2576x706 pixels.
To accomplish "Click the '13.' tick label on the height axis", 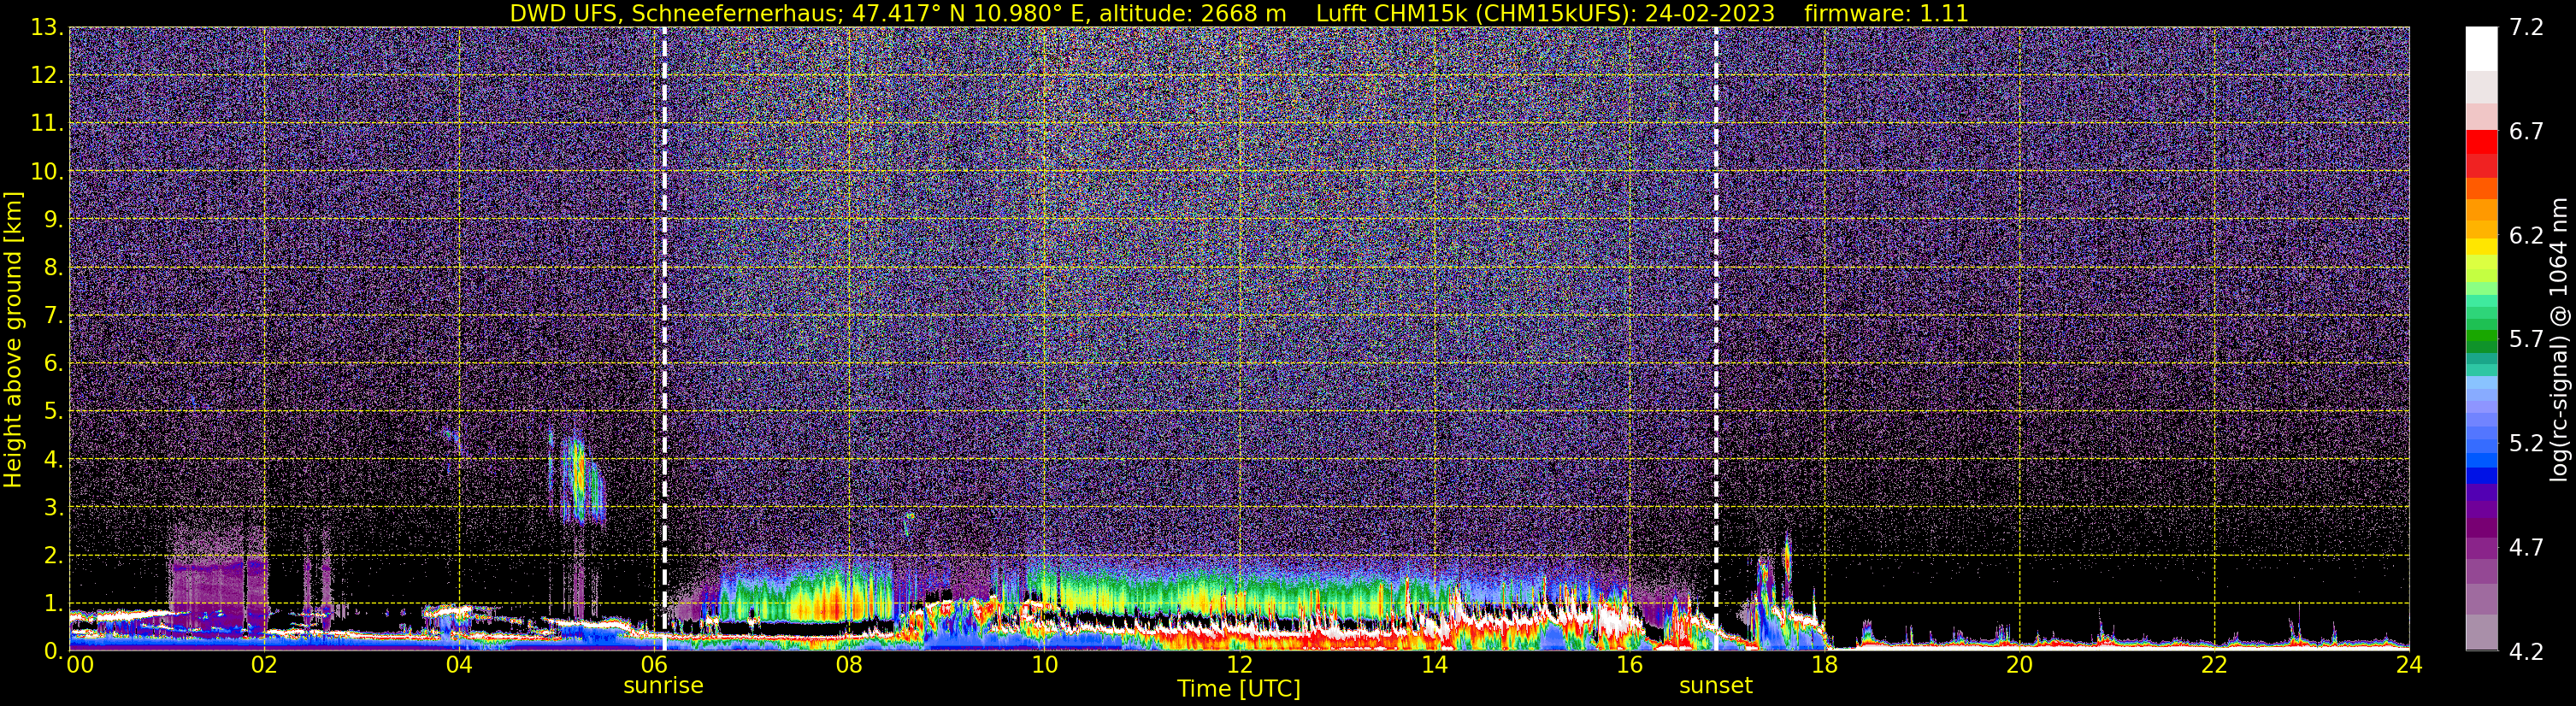I will coord(46,28).
